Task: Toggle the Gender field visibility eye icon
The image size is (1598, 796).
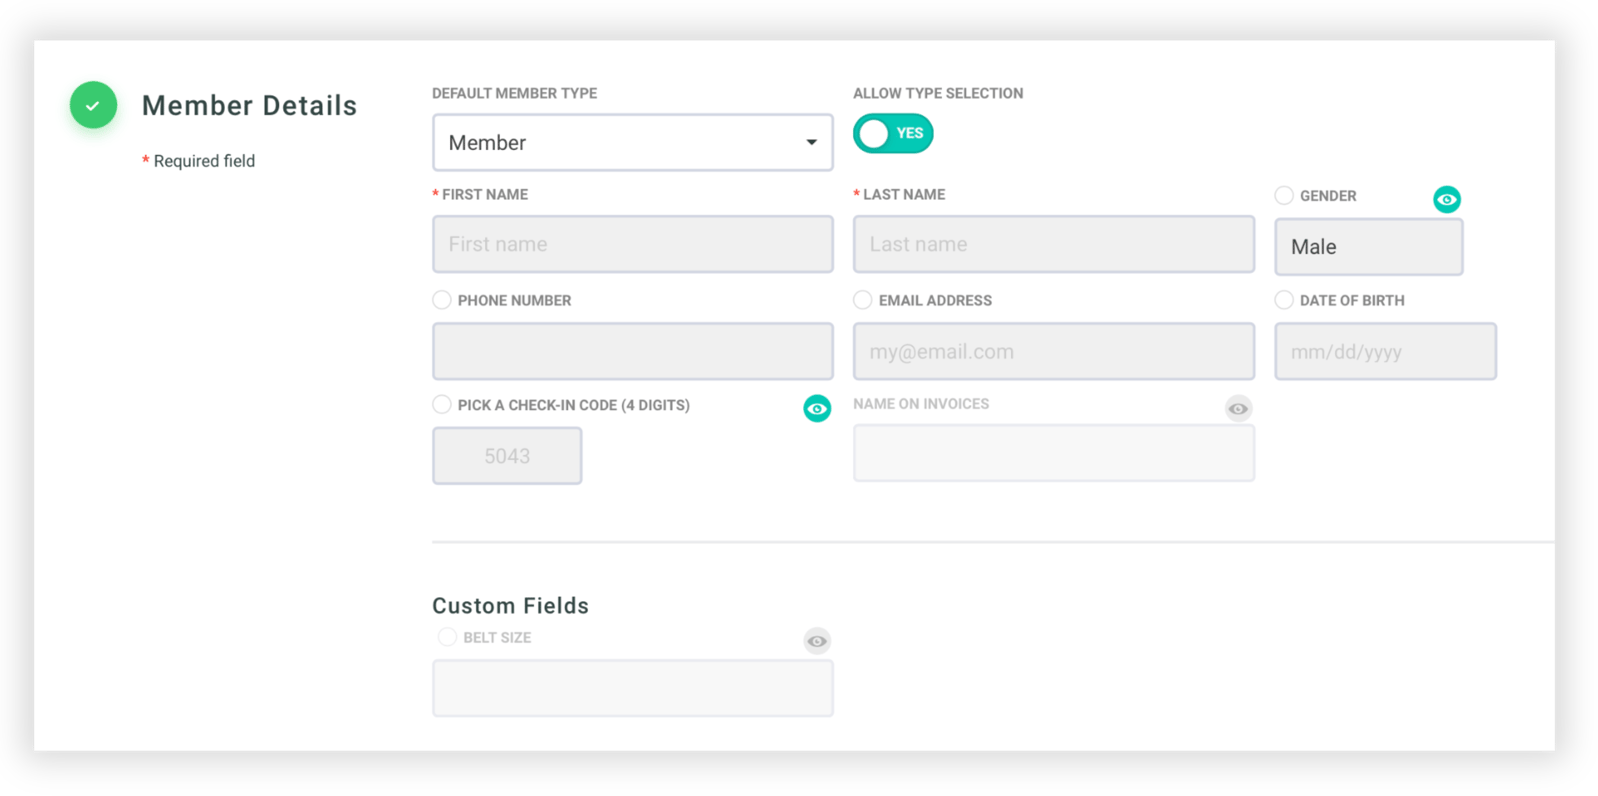Action: 1446,199
